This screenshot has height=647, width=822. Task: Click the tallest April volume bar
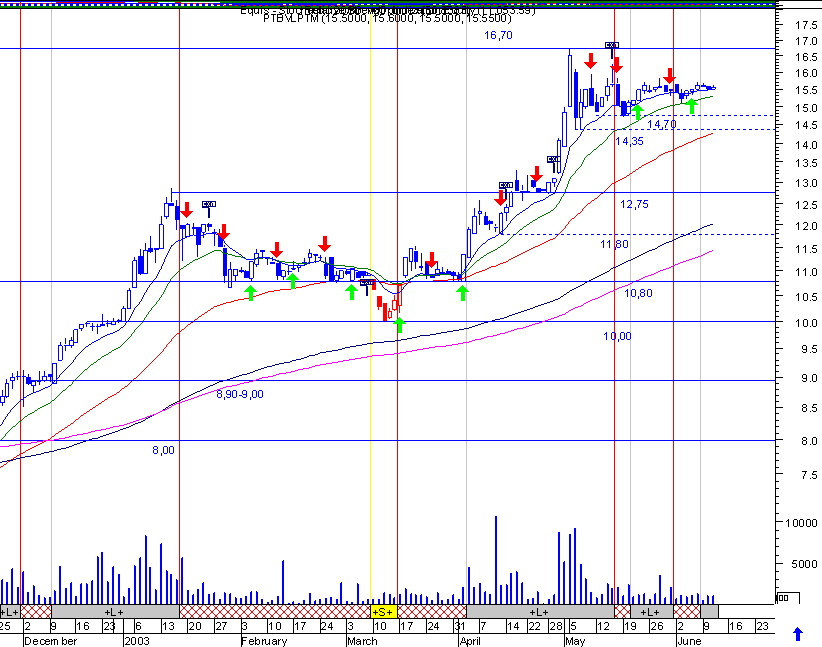point(495,560)
